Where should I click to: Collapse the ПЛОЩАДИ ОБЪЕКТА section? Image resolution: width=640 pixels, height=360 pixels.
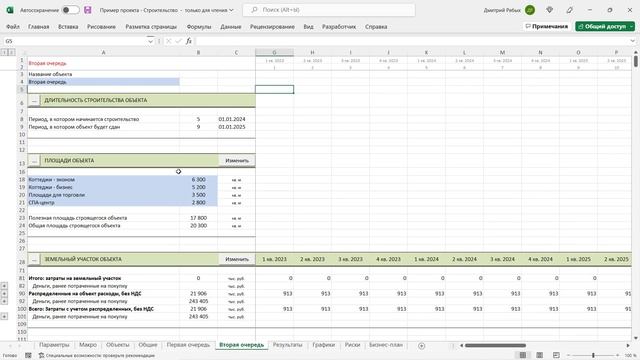click(34, 161)
